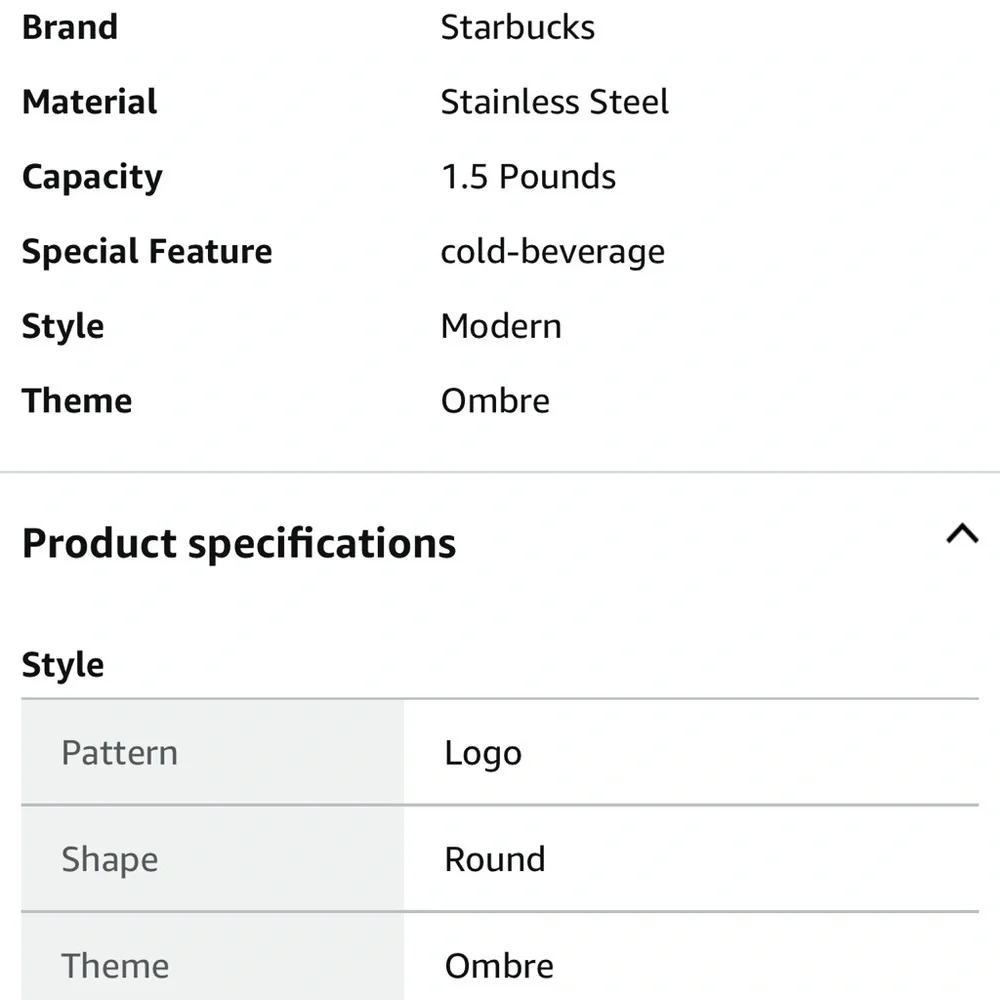This screenshot has height=1000, width=1000.
Task: Click the Logo pattern value
Action: pos(483,754)
